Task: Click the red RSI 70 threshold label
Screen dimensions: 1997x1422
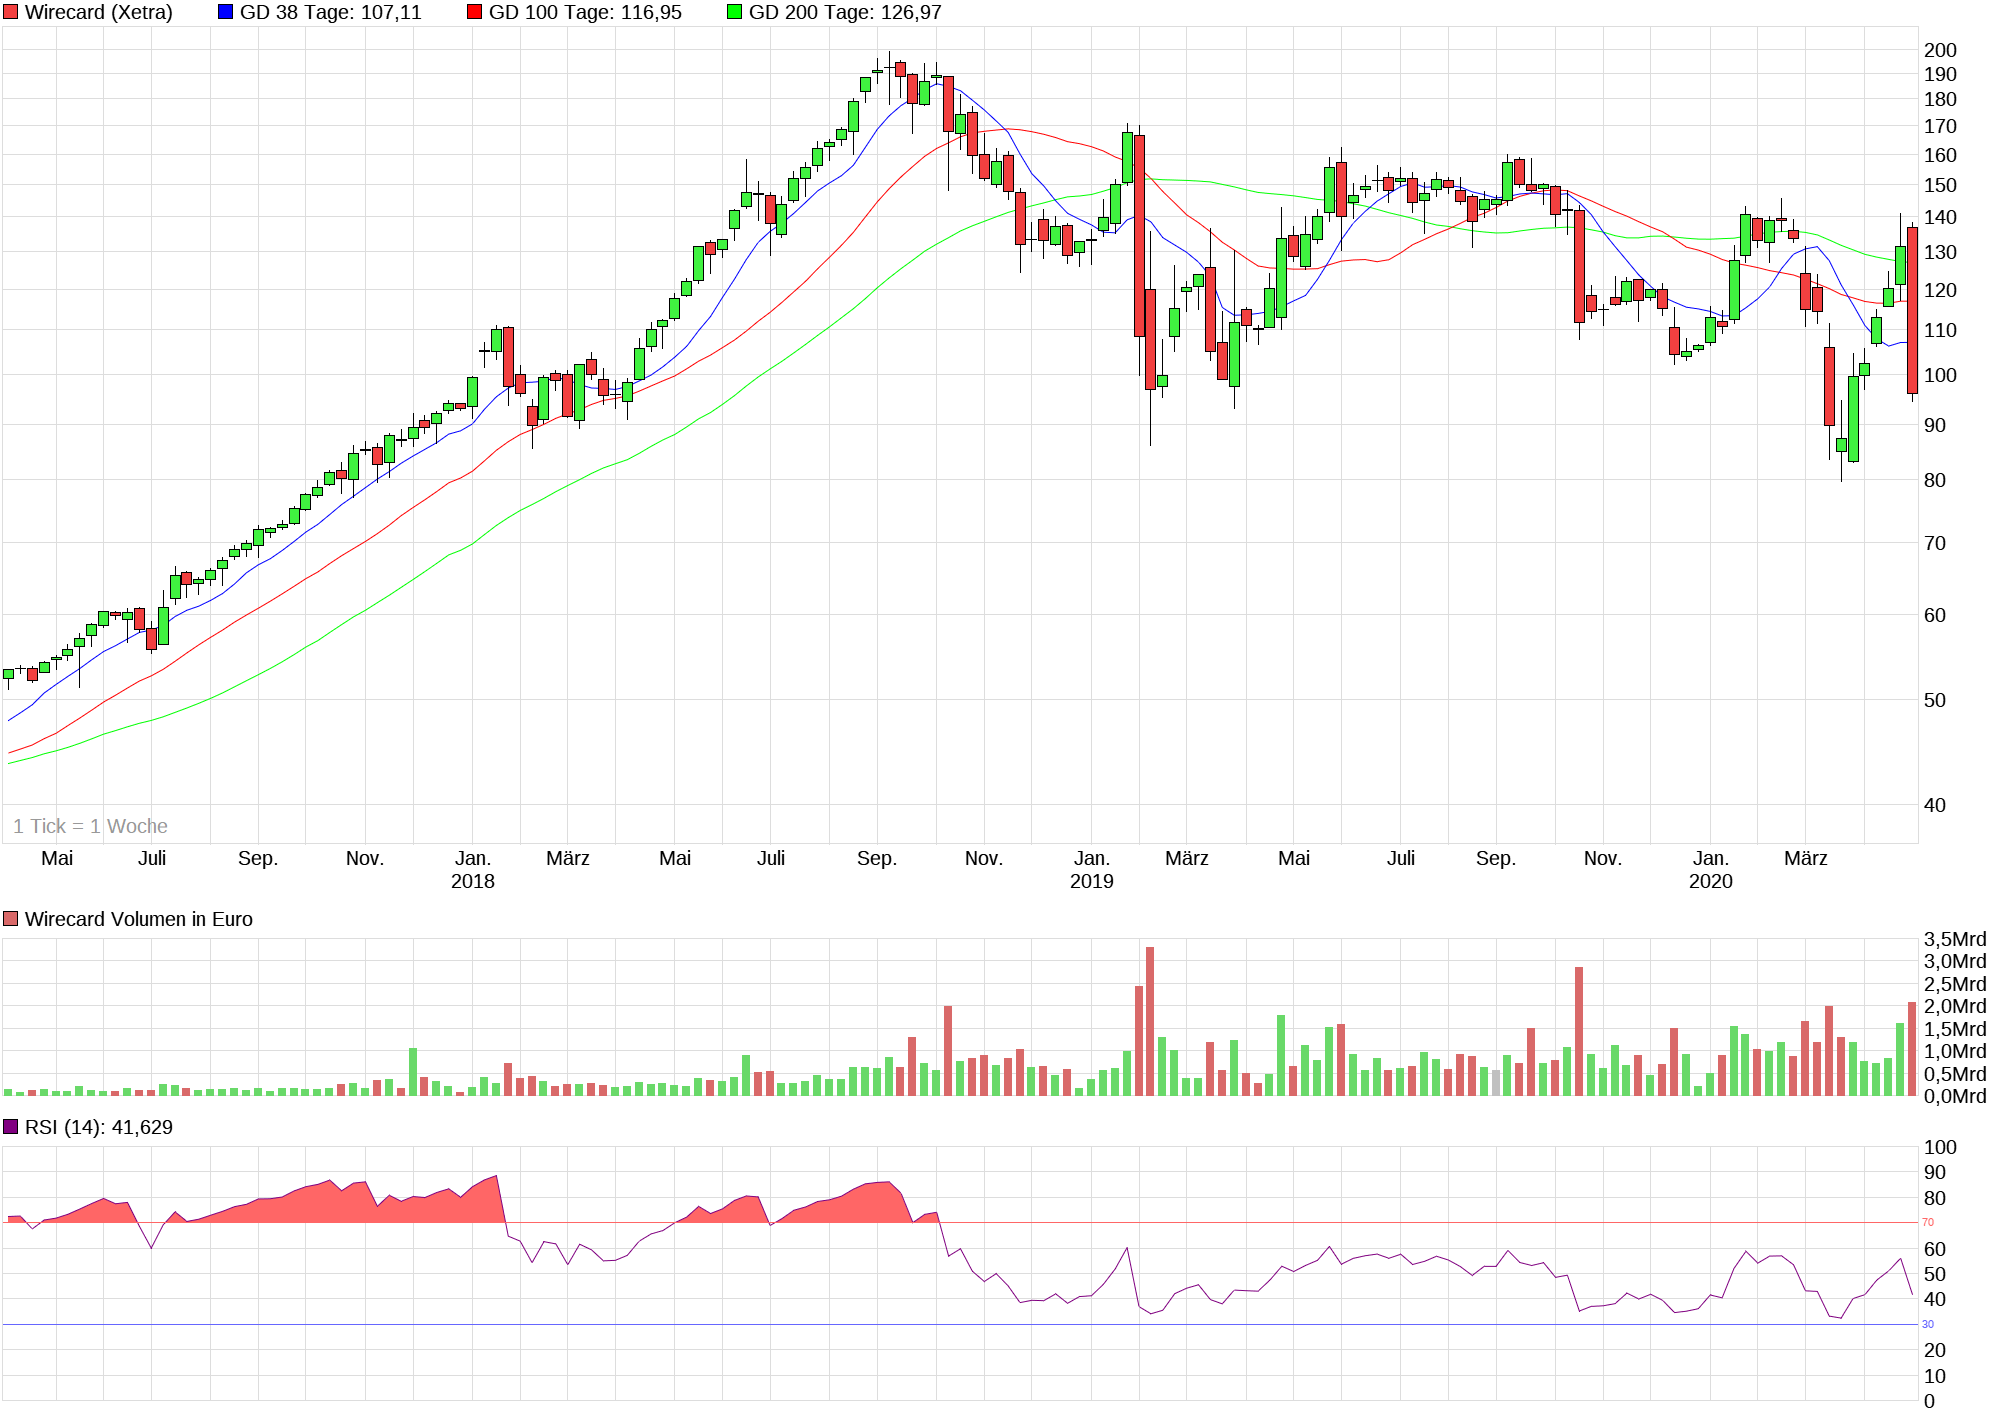Action: pyautogui.click(x=1928, y=1222)
